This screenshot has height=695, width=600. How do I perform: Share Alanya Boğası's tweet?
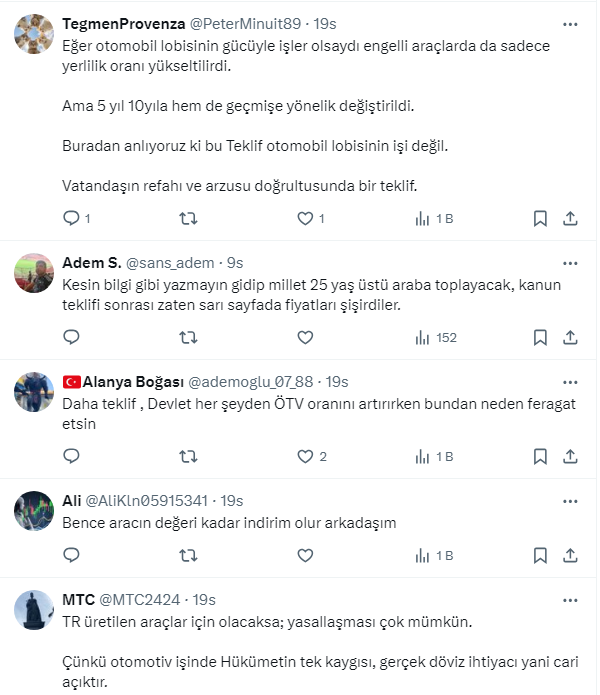click(570, 456)
